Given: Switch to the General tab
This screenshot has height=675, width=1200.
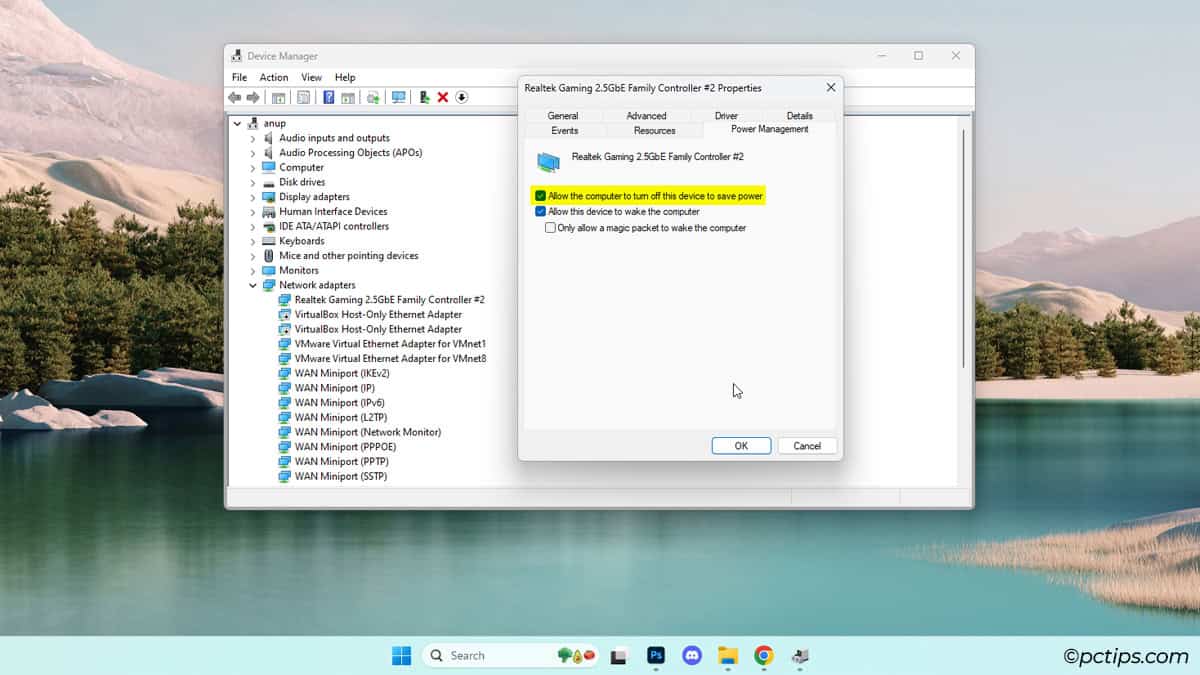Looking at the screenshot, I should click(563, 116).
